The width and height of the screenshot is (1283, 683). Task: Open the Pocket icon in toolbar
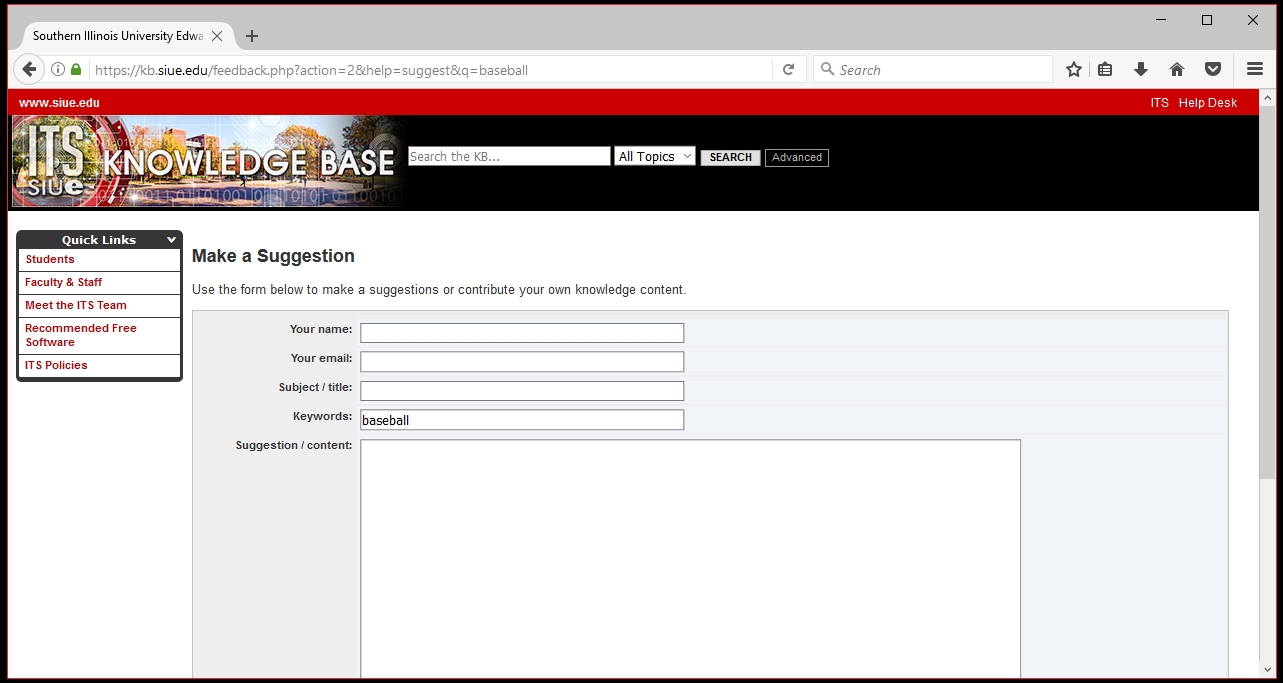(x=1213, y=70)
